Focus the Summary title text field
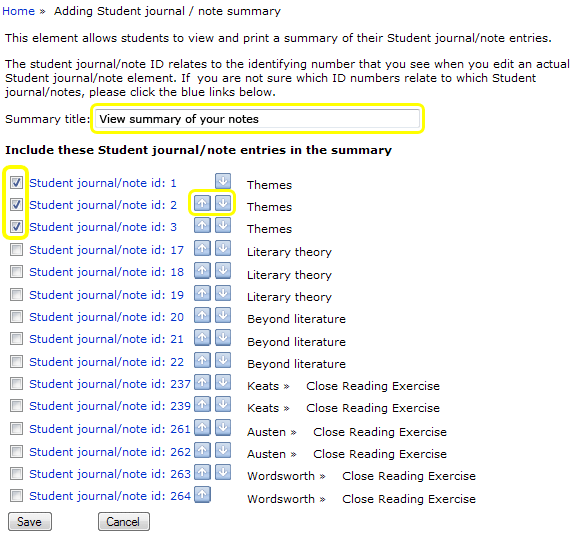575x538 pixels. tap(257, 119)
